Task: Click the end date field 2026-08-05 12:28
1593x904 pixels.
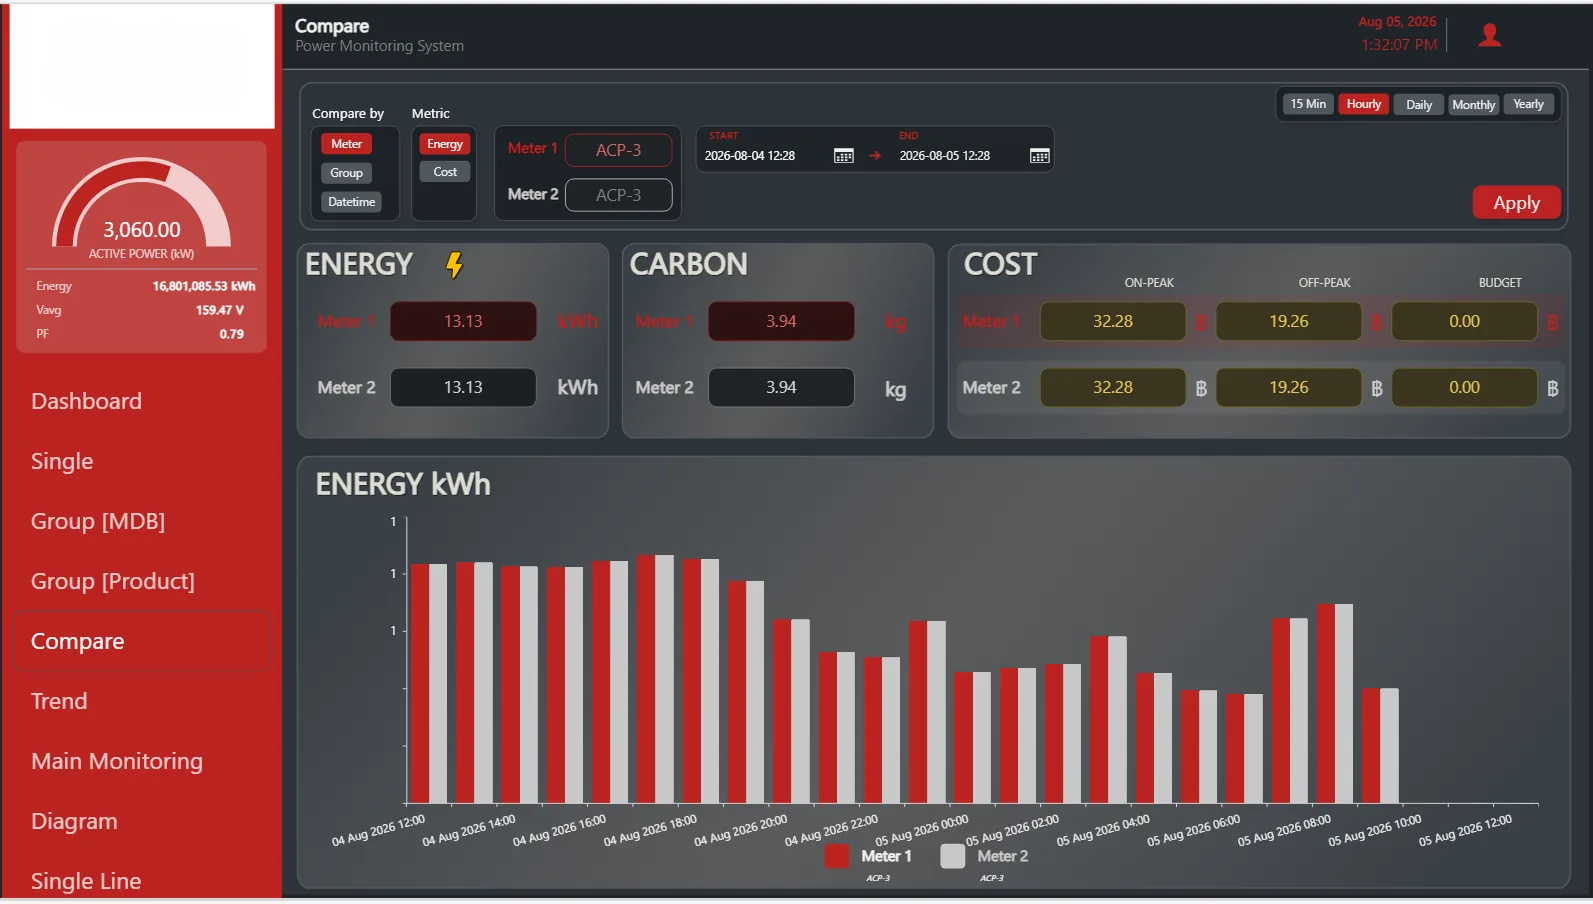Action: [945, 156]
